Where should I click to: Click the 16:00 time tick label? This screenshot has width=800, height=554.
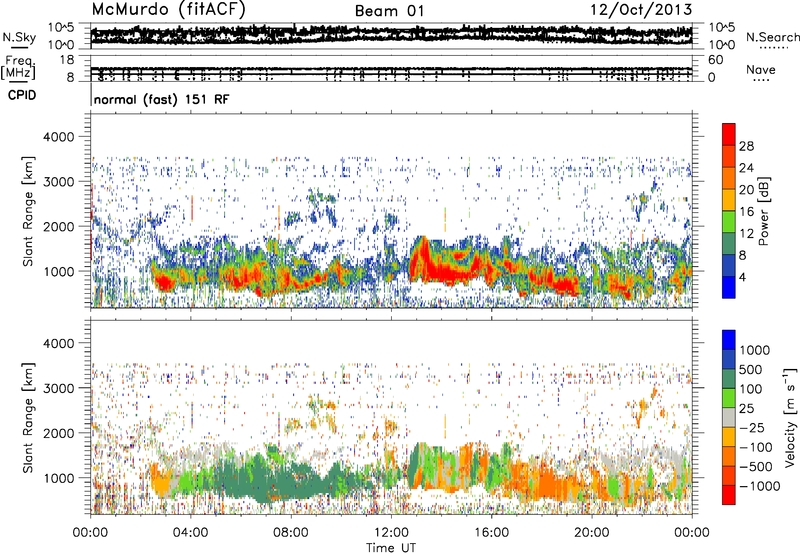point(491,533)
